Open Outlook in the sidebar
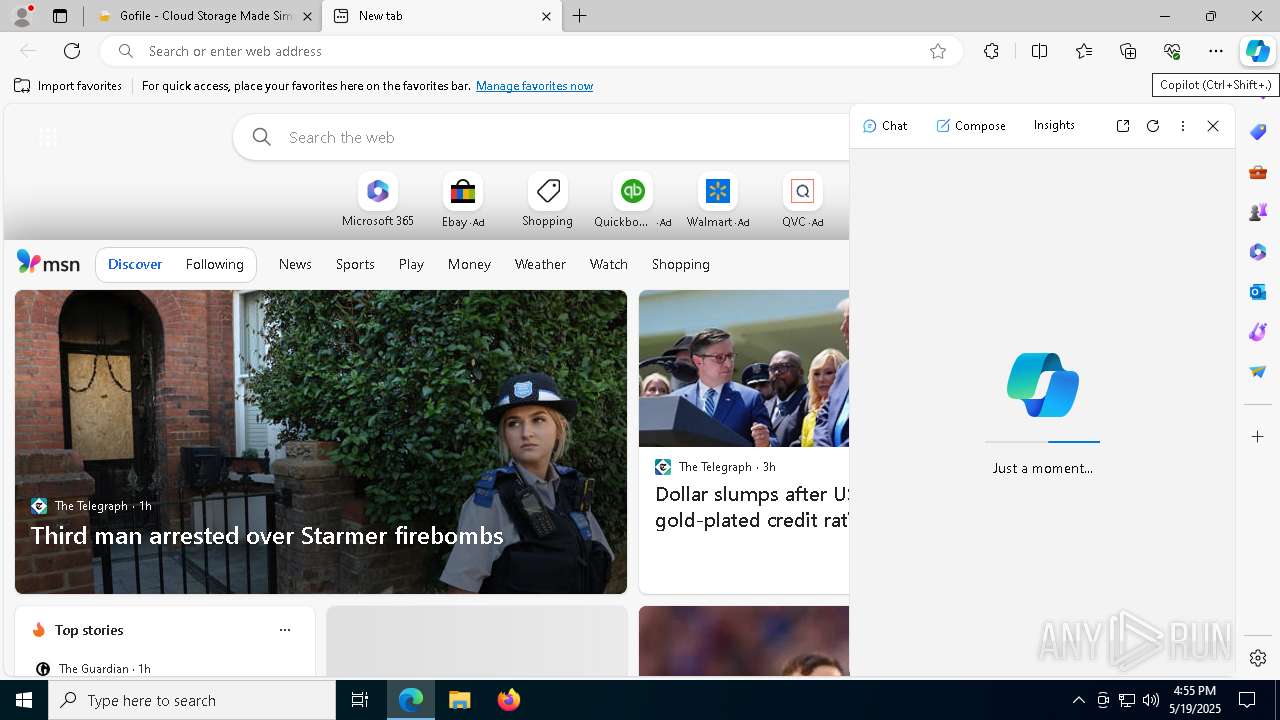The width and height of the screenshot is (1280, 720). click(x=1258, y=292)
